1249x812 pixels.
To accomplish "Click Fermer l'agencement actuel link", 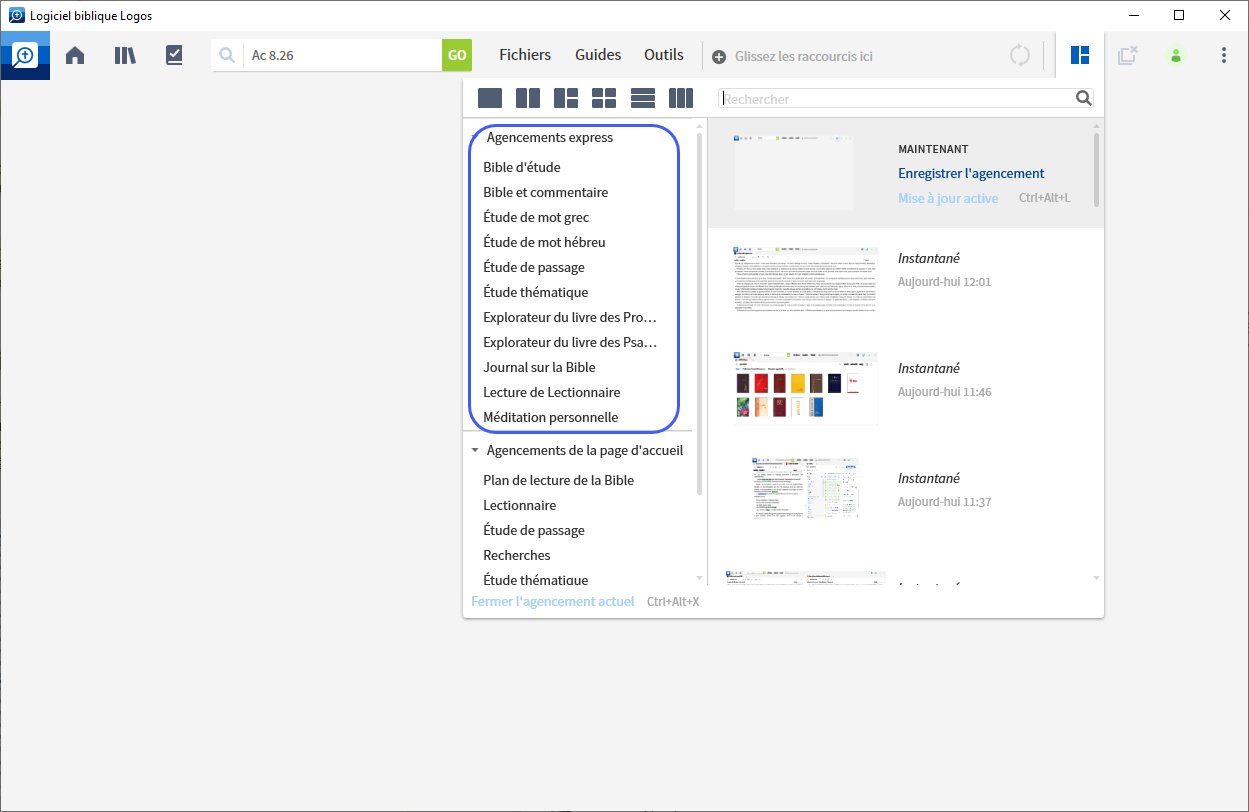I will pos(553,602).
